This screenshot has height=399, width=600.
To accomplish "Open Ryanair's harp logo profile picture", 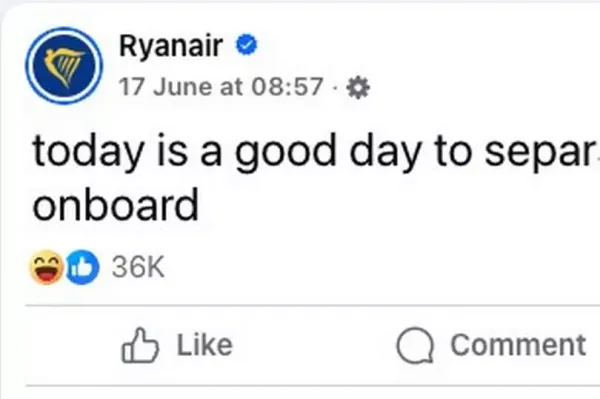I will coord(64,65).
